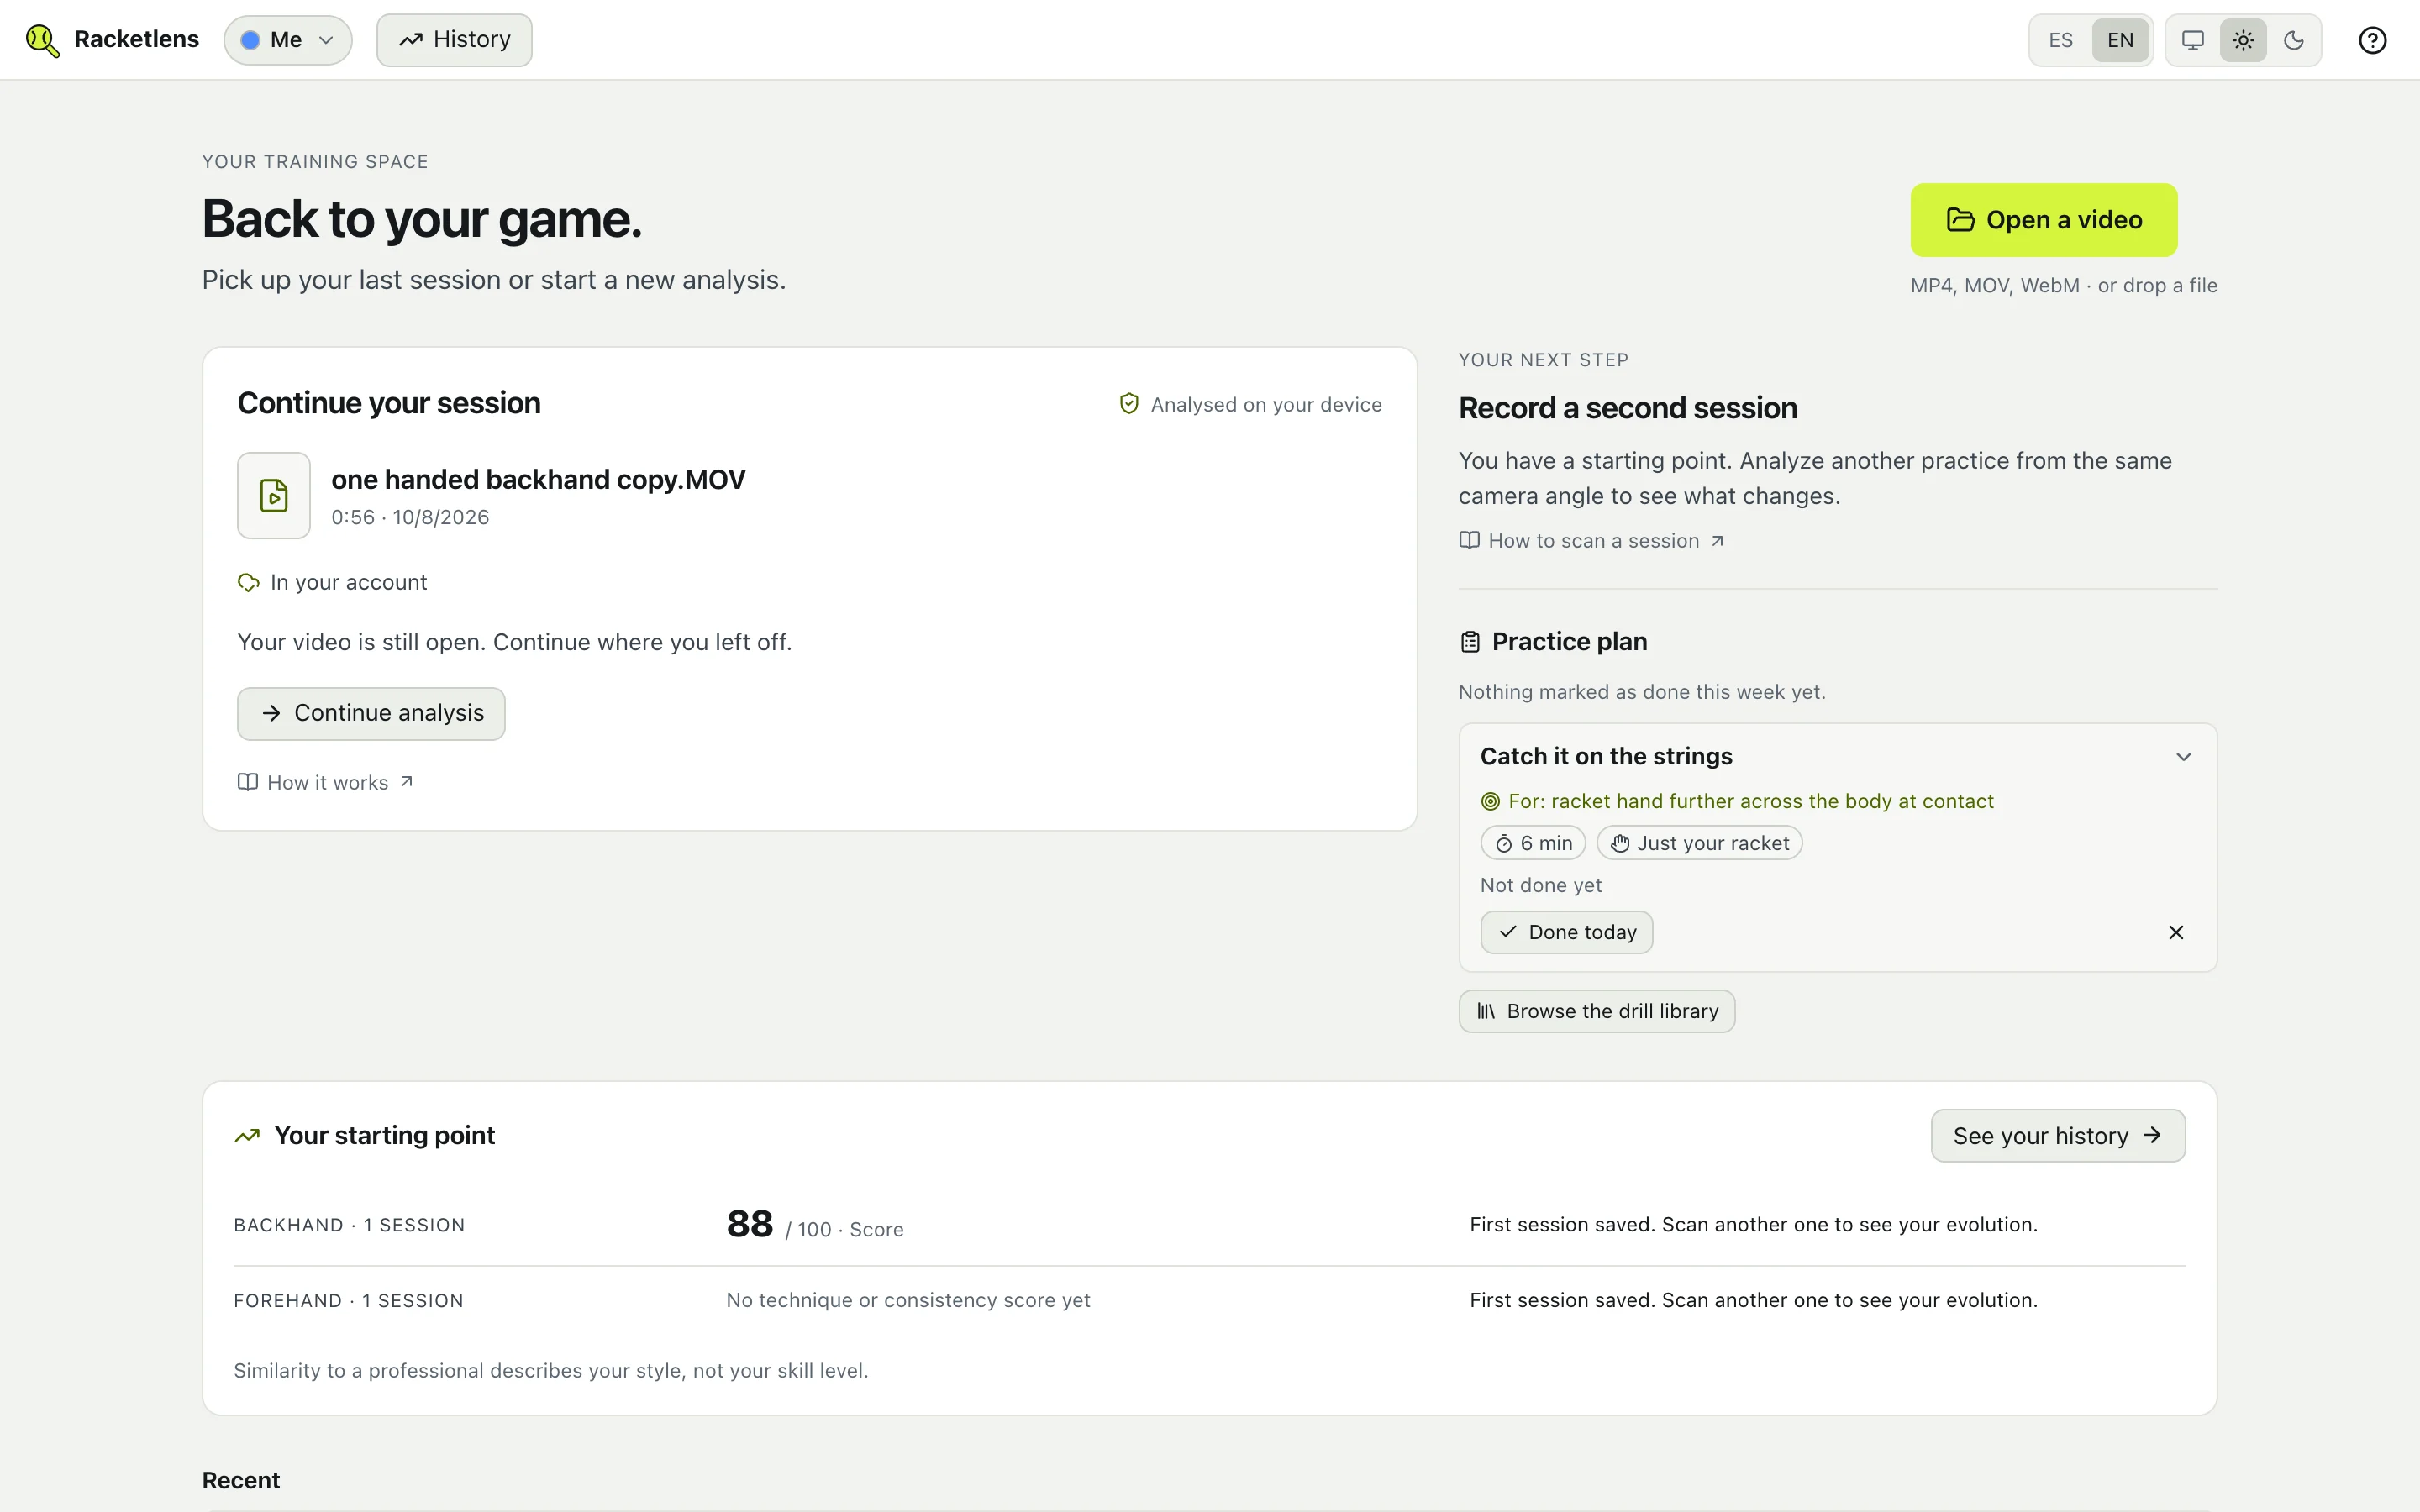
Task: Click the Open a video button
Action: (x=2043, y=220)
